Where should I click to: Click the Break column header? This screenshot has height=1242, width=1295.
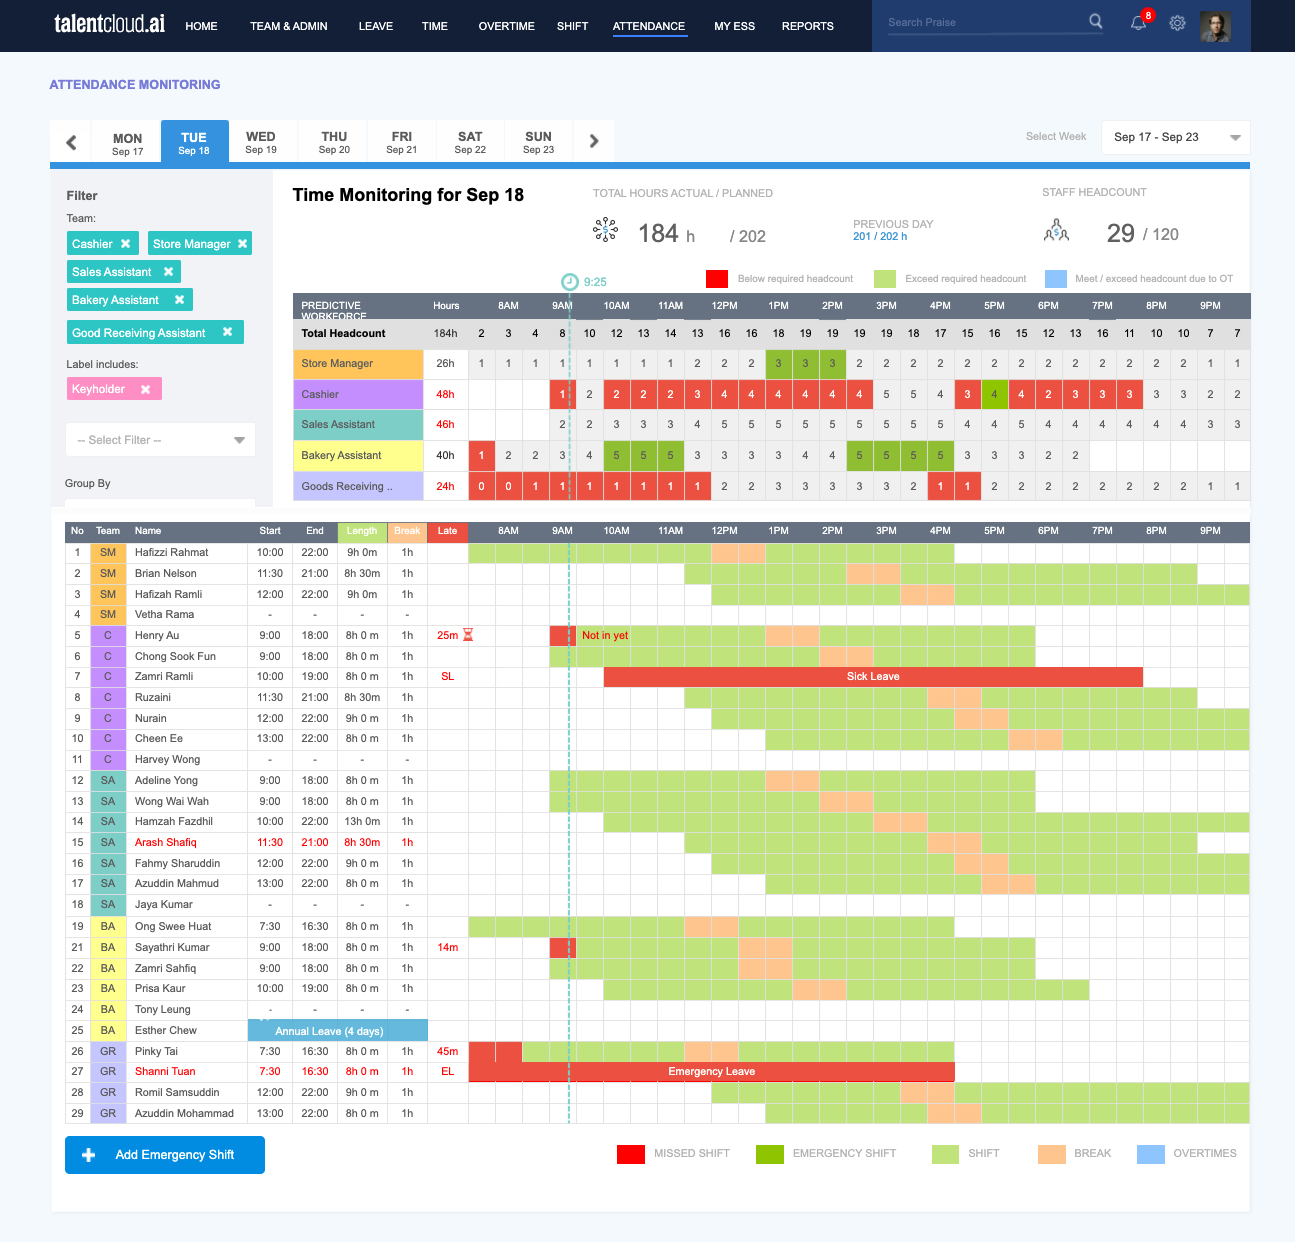click(407, 531)
